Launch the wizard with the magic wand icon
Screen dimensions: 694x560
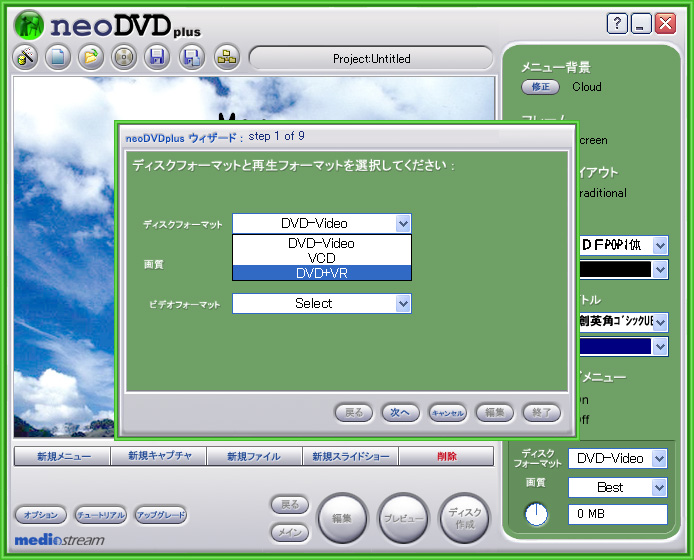click(25, 57)
